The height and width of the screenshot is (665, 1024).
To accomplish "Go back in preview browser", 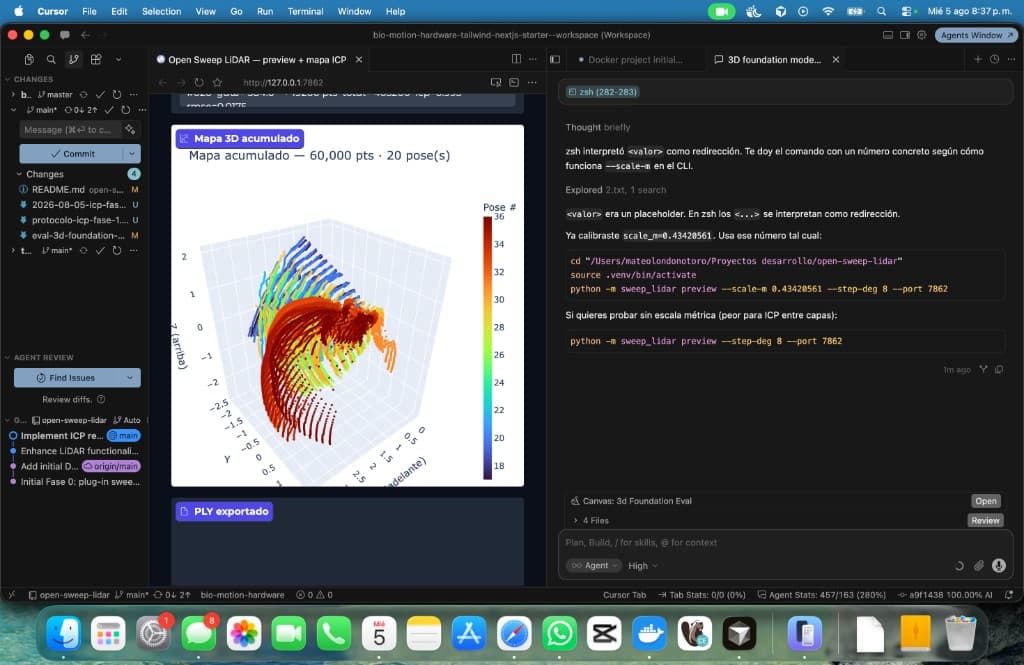I will (x=163, y=82).
